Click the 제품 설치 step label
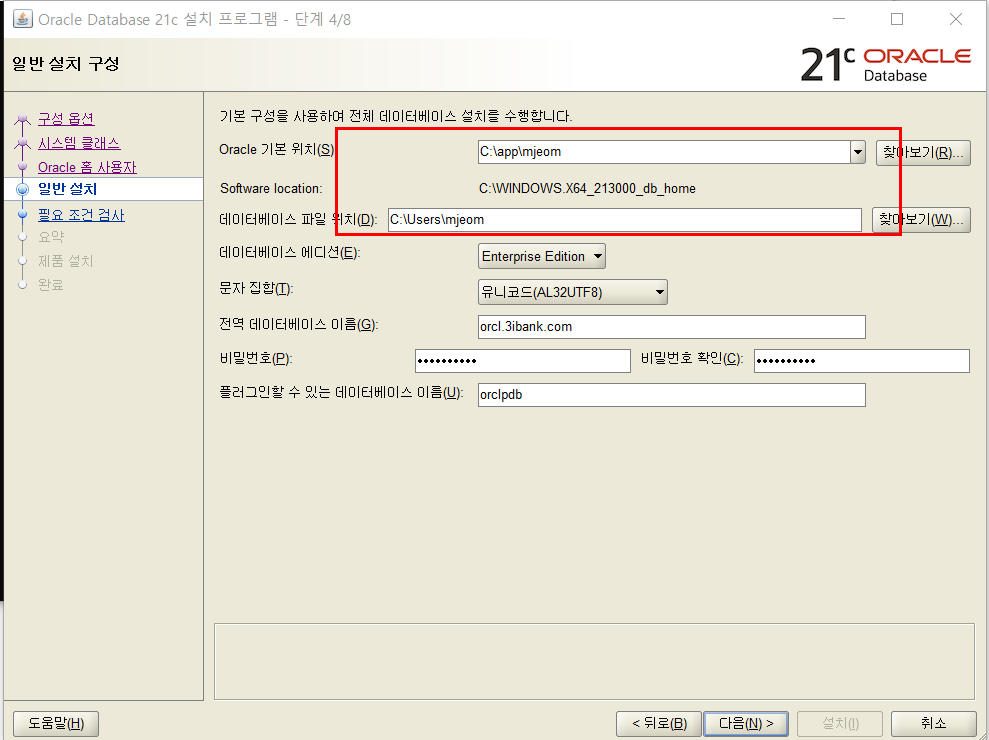The width and height of the screenshot is (989, 740). click(66, 261)
